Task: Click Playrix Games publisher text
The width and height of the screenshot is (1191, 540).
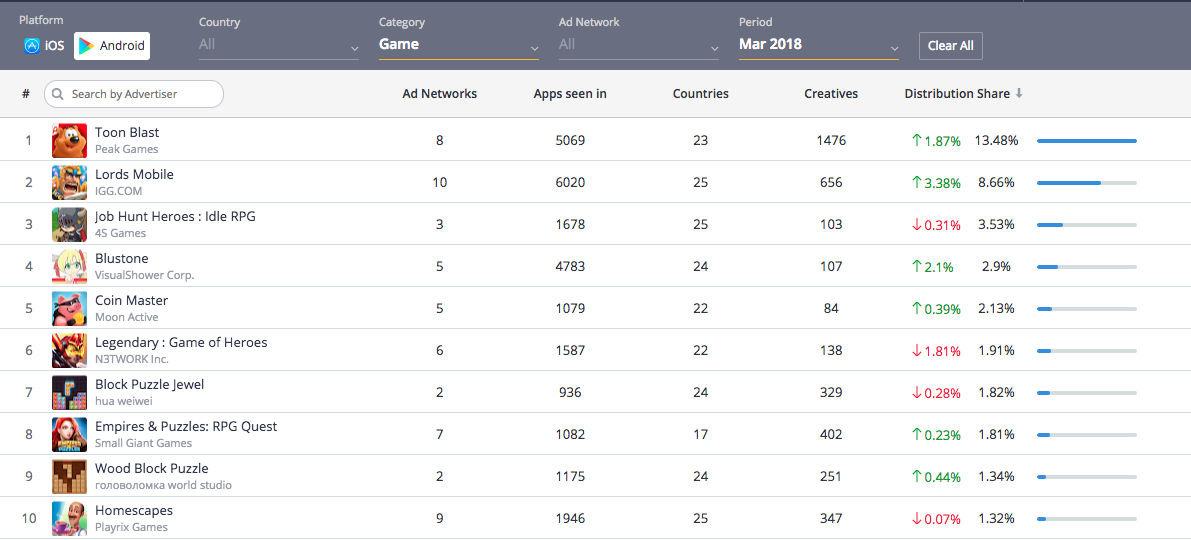Action: point(131,527)
